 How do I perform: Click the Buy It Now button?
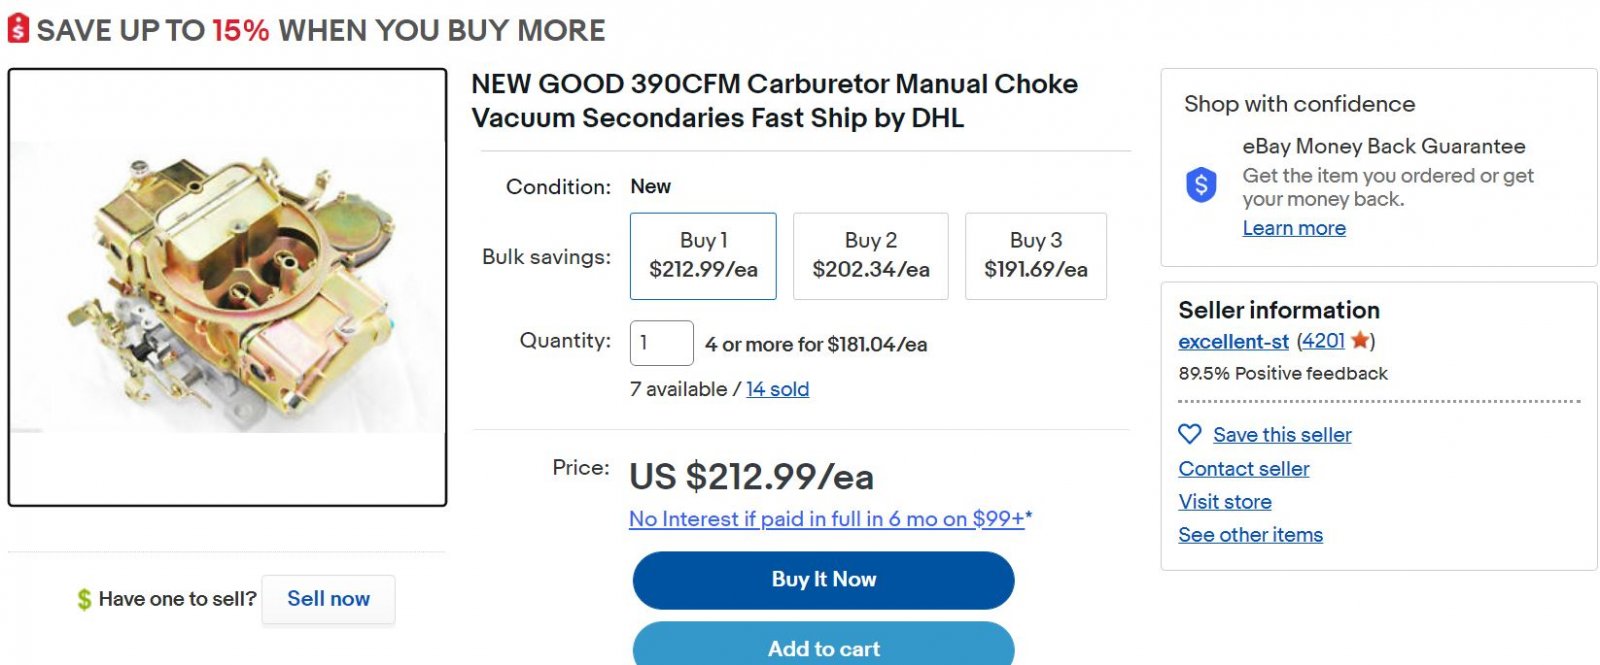coord(823,580)
